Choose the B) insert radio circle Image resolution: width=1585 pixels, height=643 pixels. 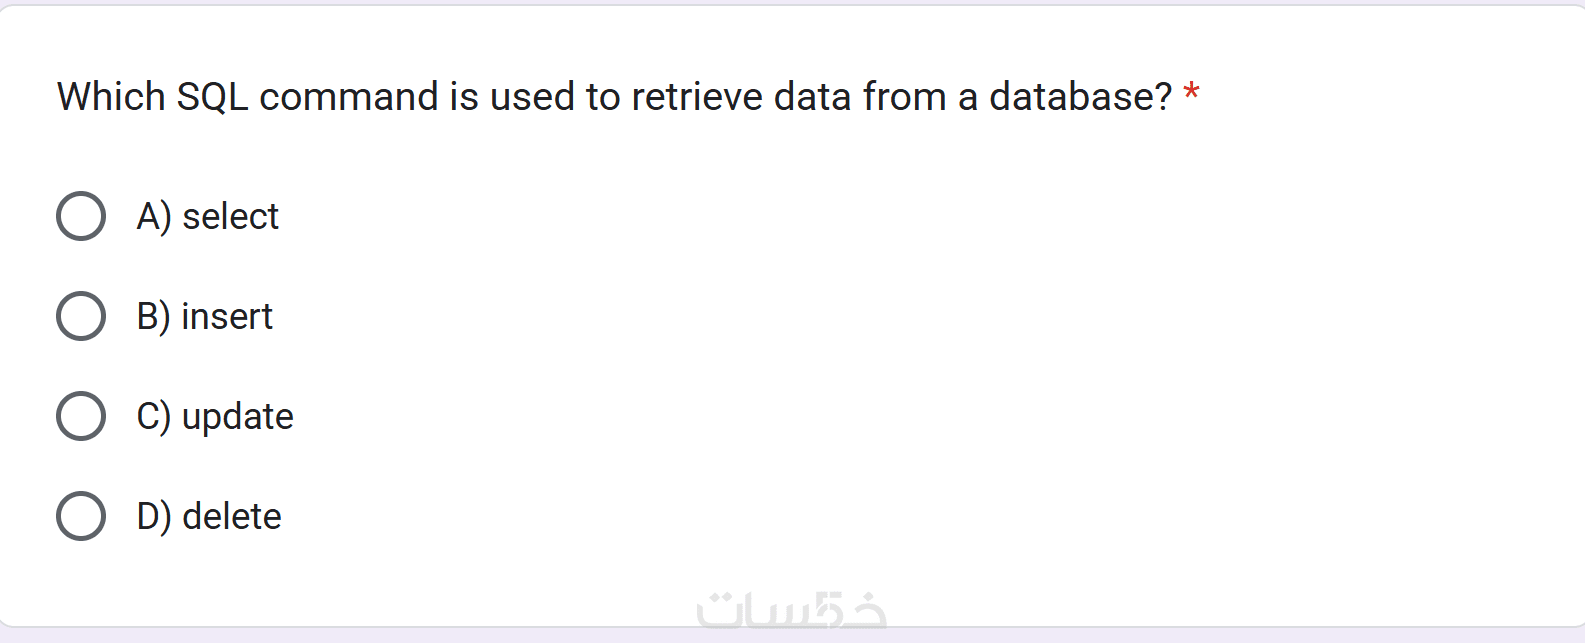[81, 316]
